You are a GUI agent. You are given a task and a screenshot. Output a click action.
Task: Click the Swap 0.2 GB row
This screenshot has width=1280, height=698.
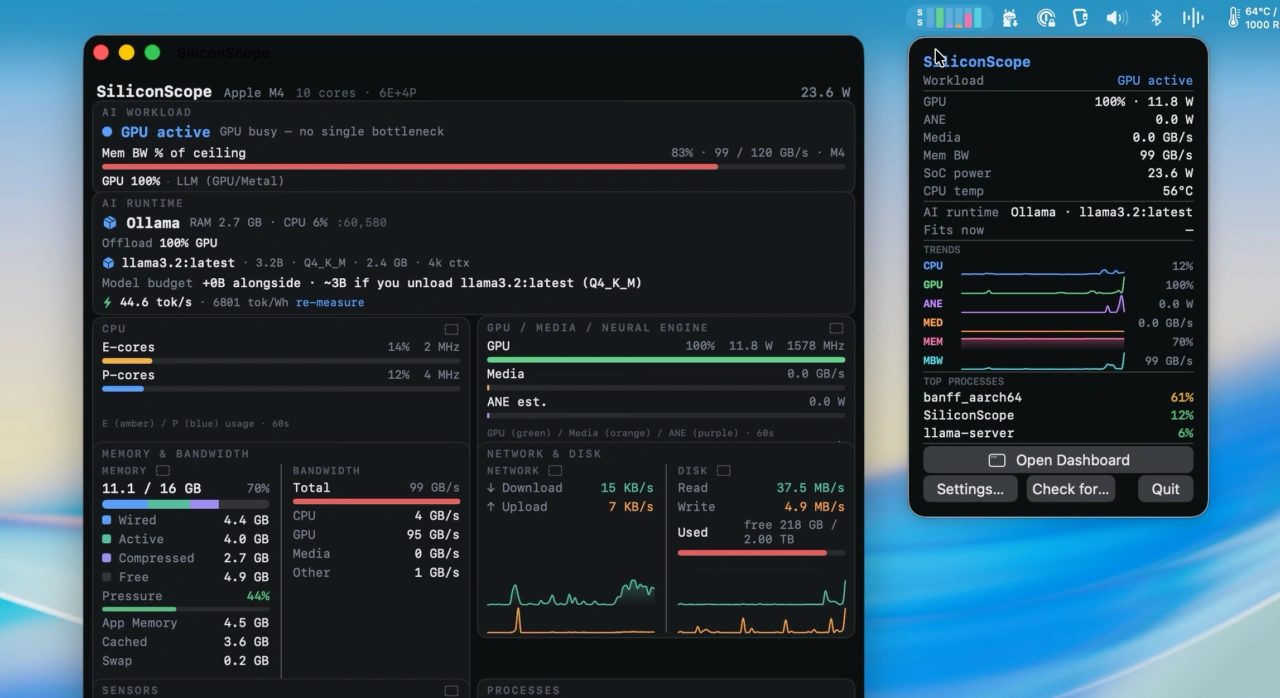coord(185,661)
